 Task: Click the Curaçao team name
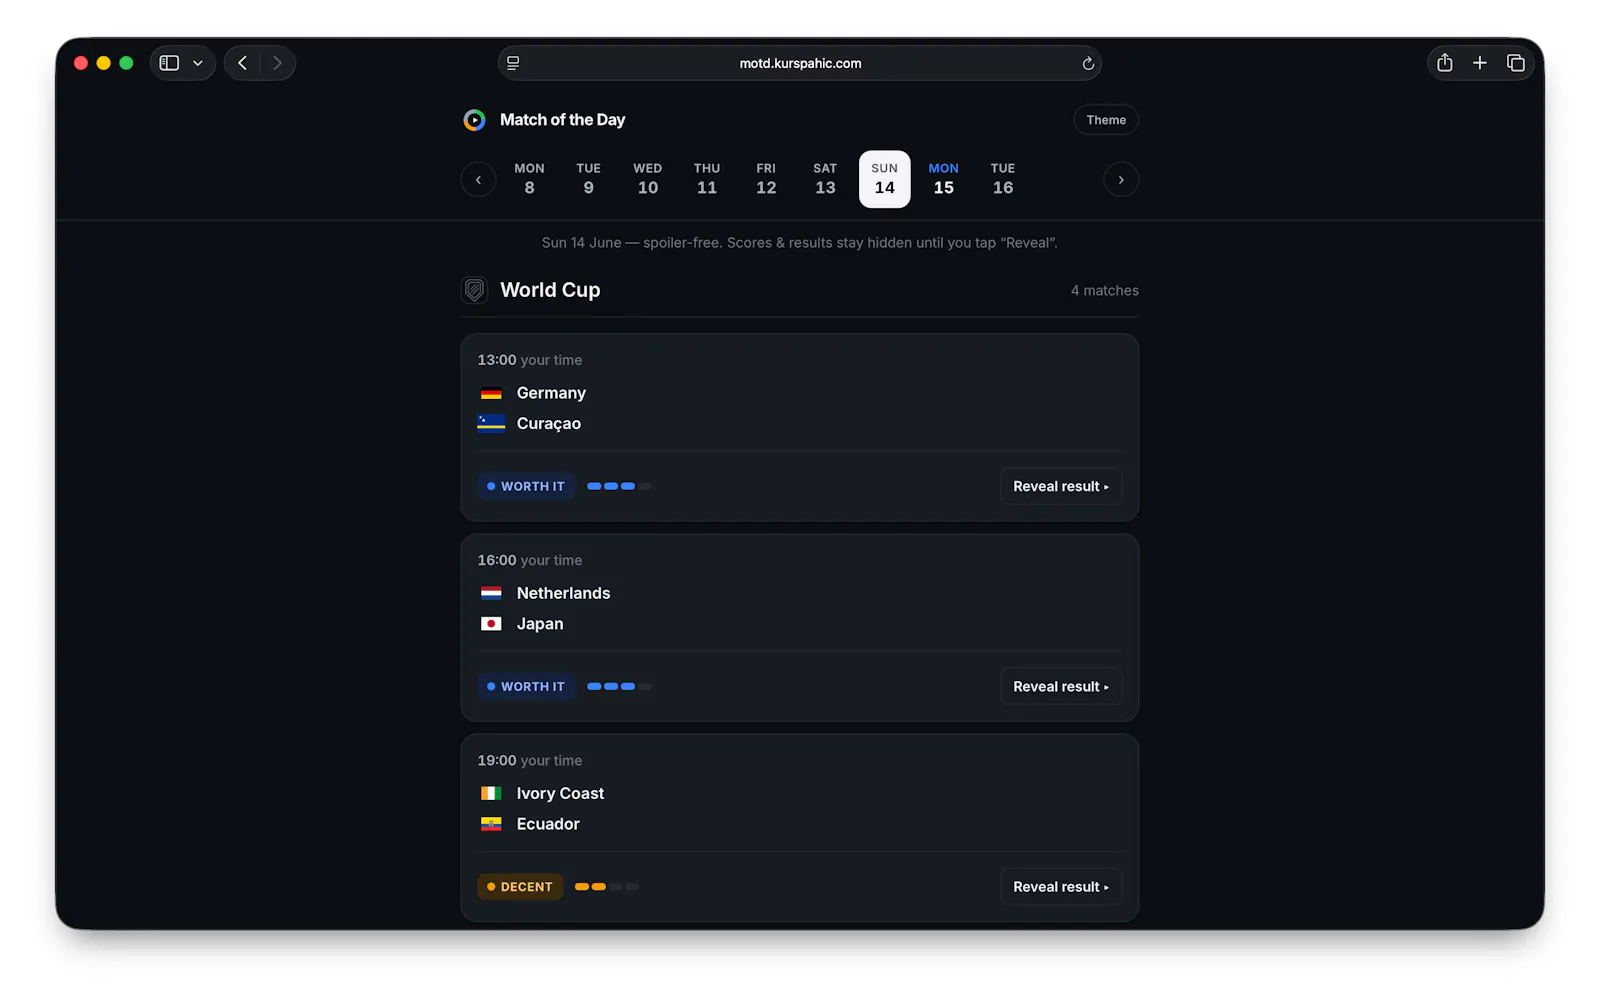point(548,423)
